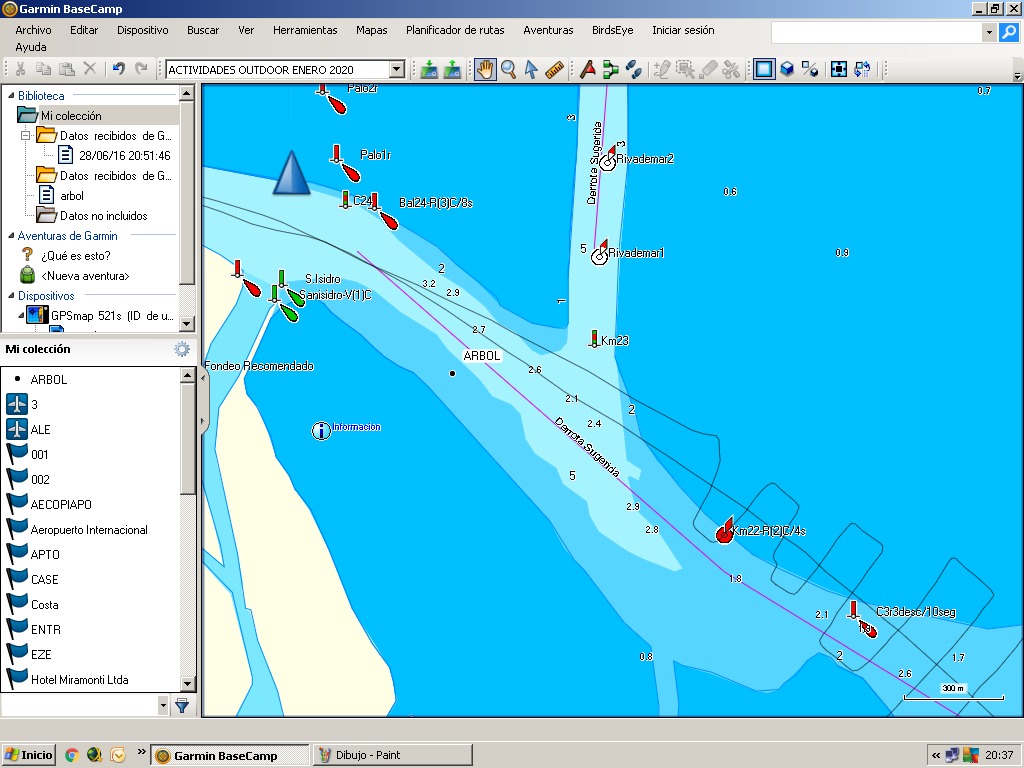Click the Delete X icon in toolbar
Viewport: 1024px width, 768px height.
90,69
